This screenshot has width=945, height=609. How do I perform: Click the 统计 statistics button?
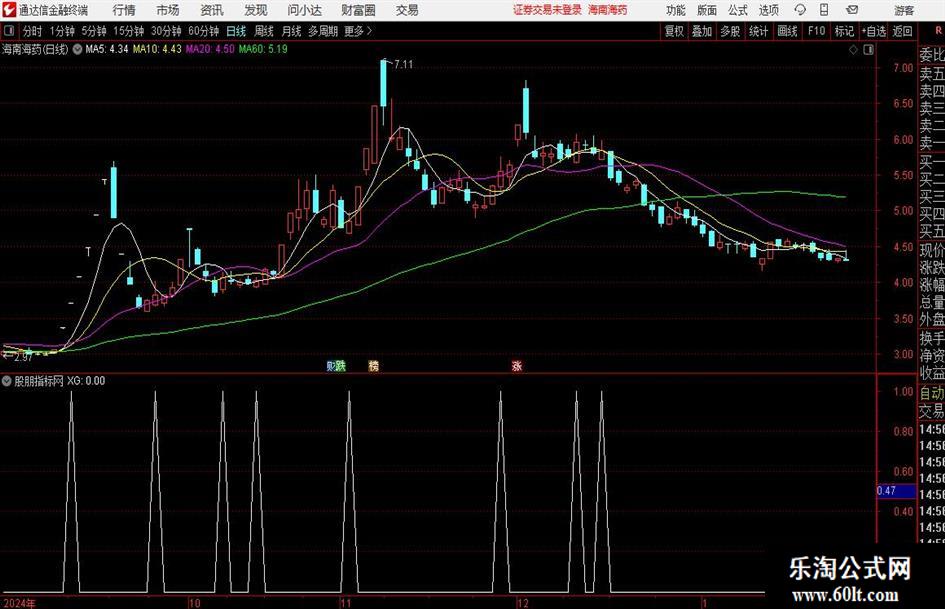coord(759,31)
